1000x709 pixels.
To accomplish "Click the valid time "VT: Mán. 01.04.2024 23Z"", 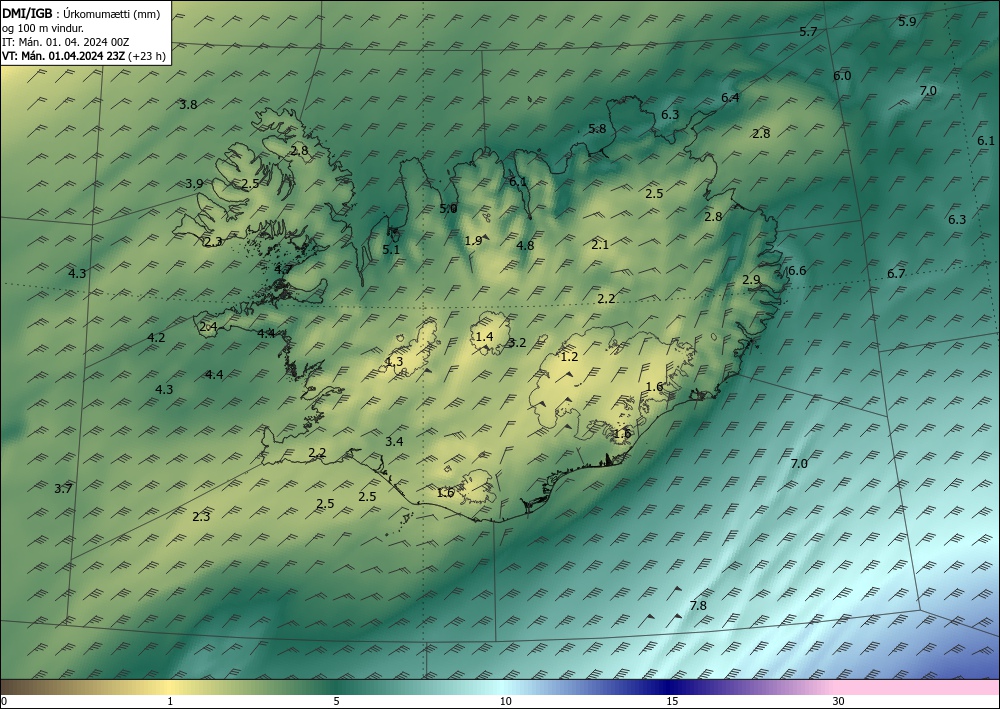I will point(64,56).
